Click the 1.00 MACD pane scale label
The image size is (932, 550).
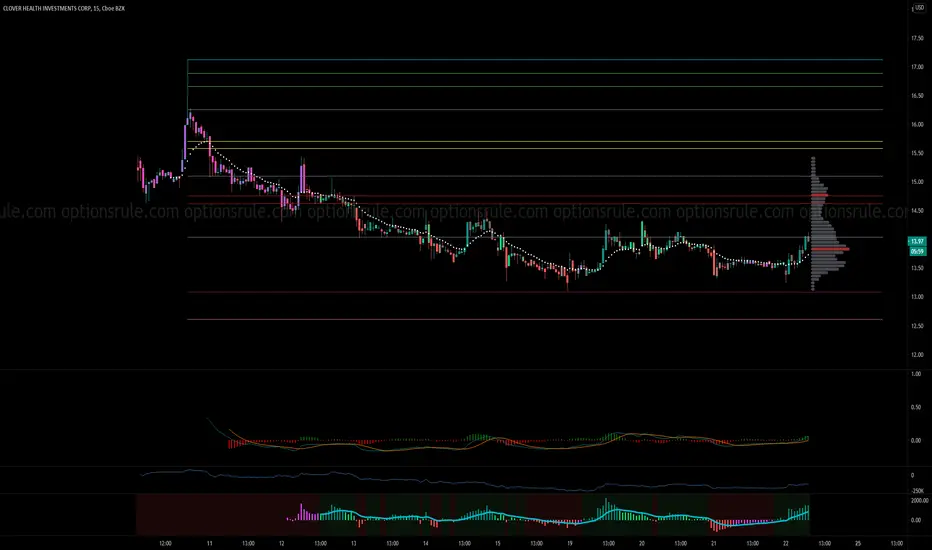click(915, 374)
